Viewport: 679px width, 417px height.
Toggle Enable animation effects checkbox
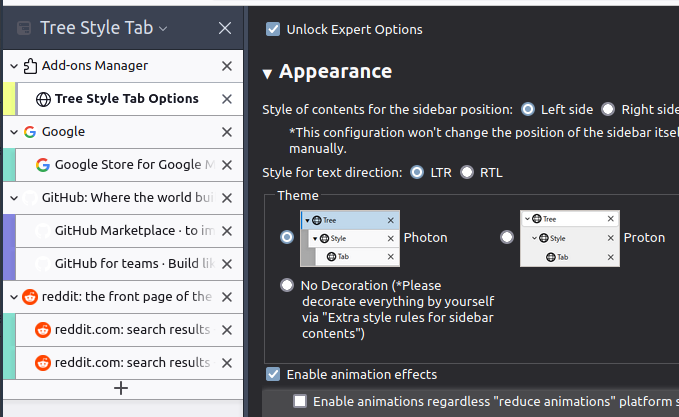pos(273,375)
